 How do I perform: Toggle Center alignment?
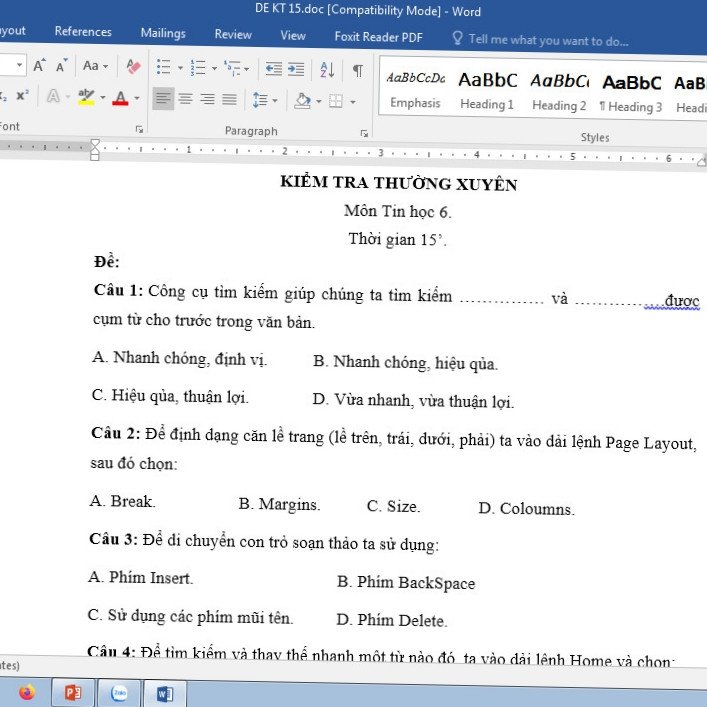coord(185,99)
